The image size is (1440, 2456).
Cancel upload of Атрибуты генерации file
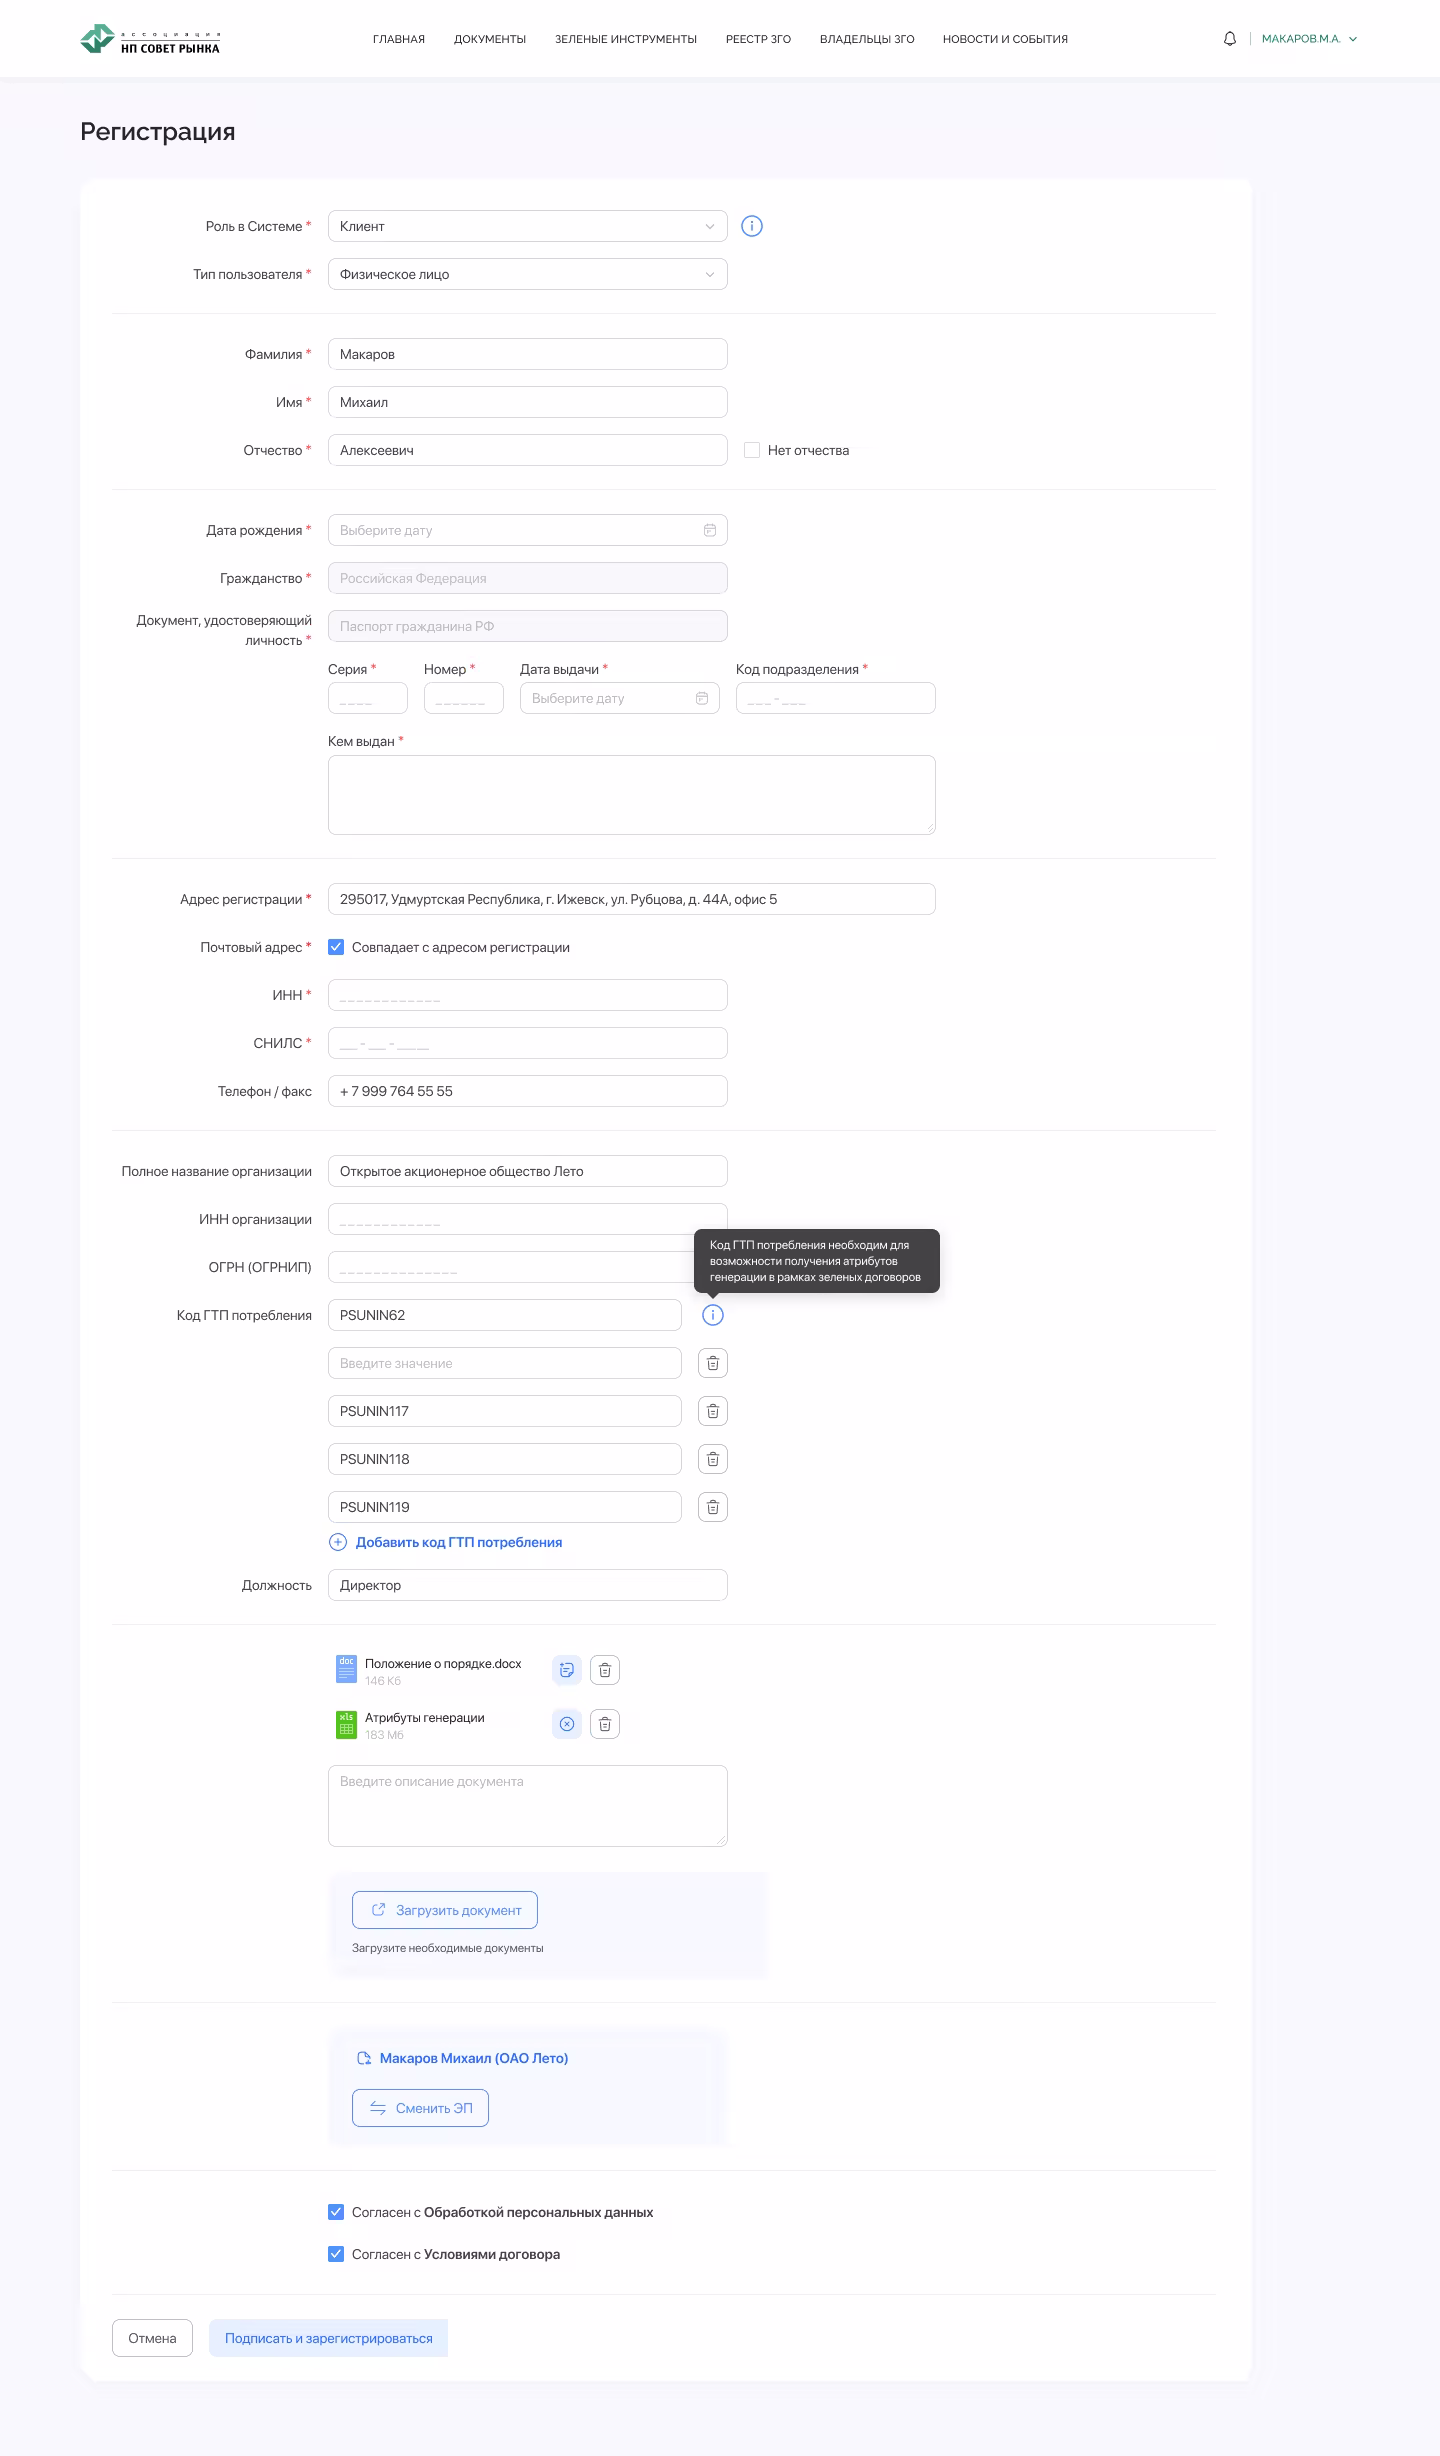[567, 1724]
